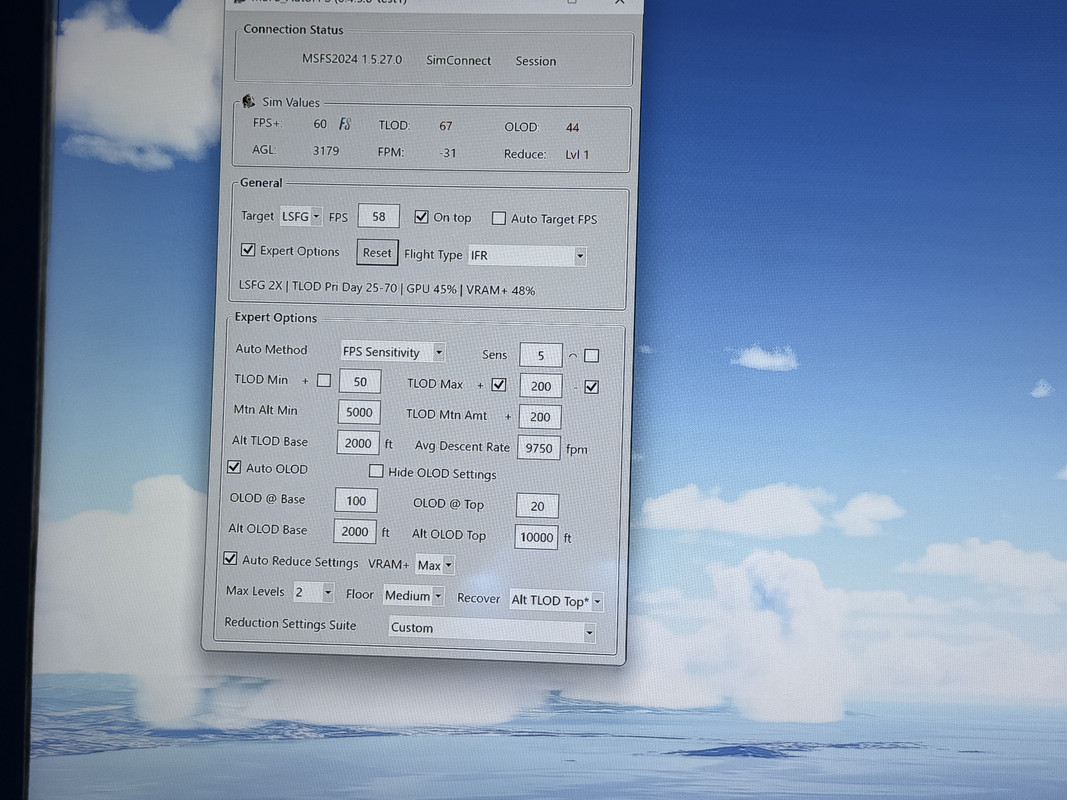Open the Recover Alt TLOD Top dropdown

[x=556, y=601]
